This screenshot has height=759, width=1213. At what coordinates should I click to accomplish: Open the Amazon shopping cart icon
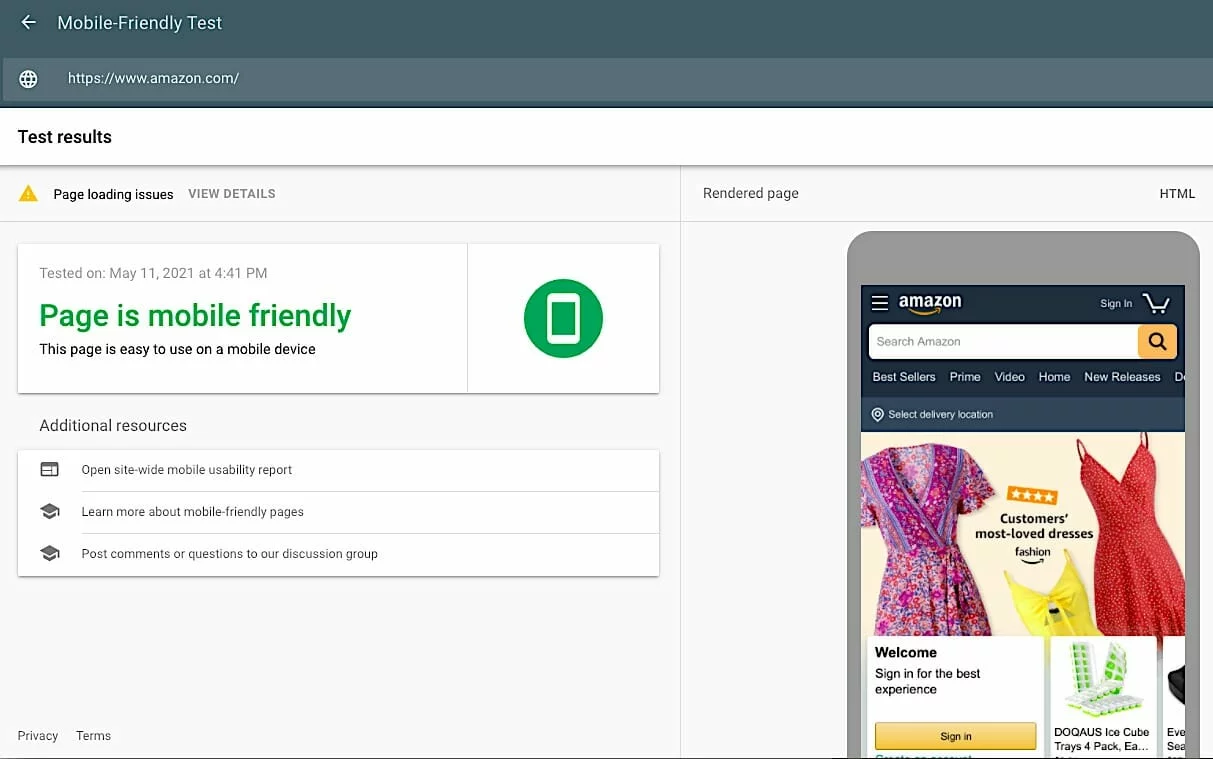coord(1156,303)
